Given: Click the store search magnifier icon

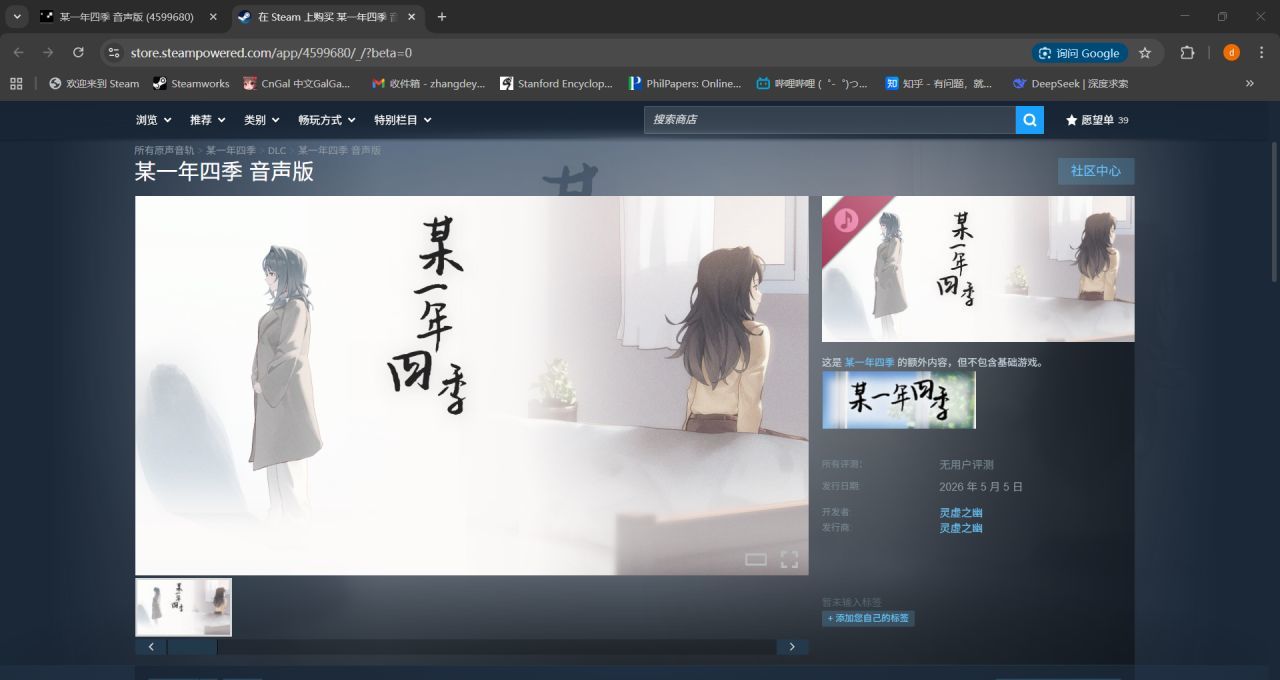Looking at the screenshot, I should tap(1029, 120).
